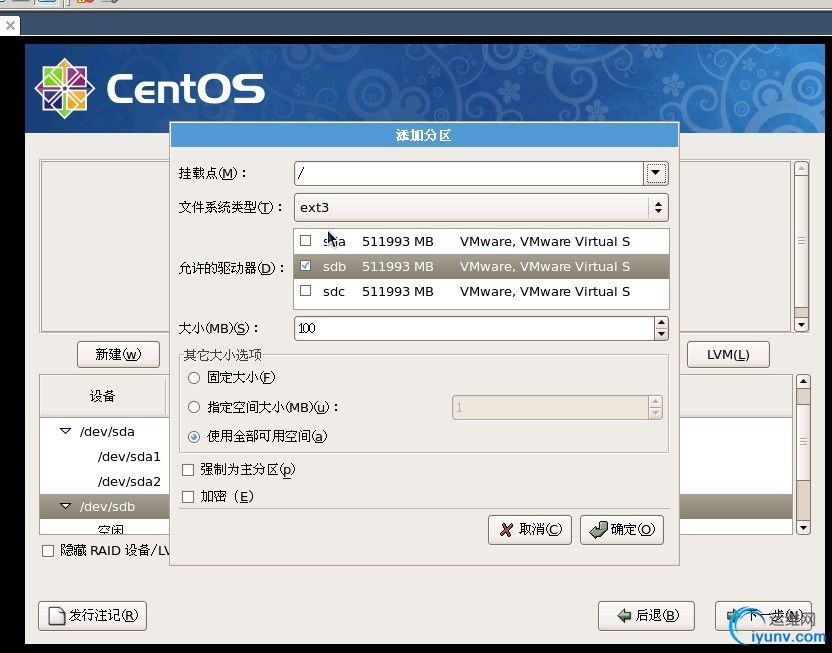832x653 pixels.
Task: Click the CentOS logo icon
Action: 65,88
